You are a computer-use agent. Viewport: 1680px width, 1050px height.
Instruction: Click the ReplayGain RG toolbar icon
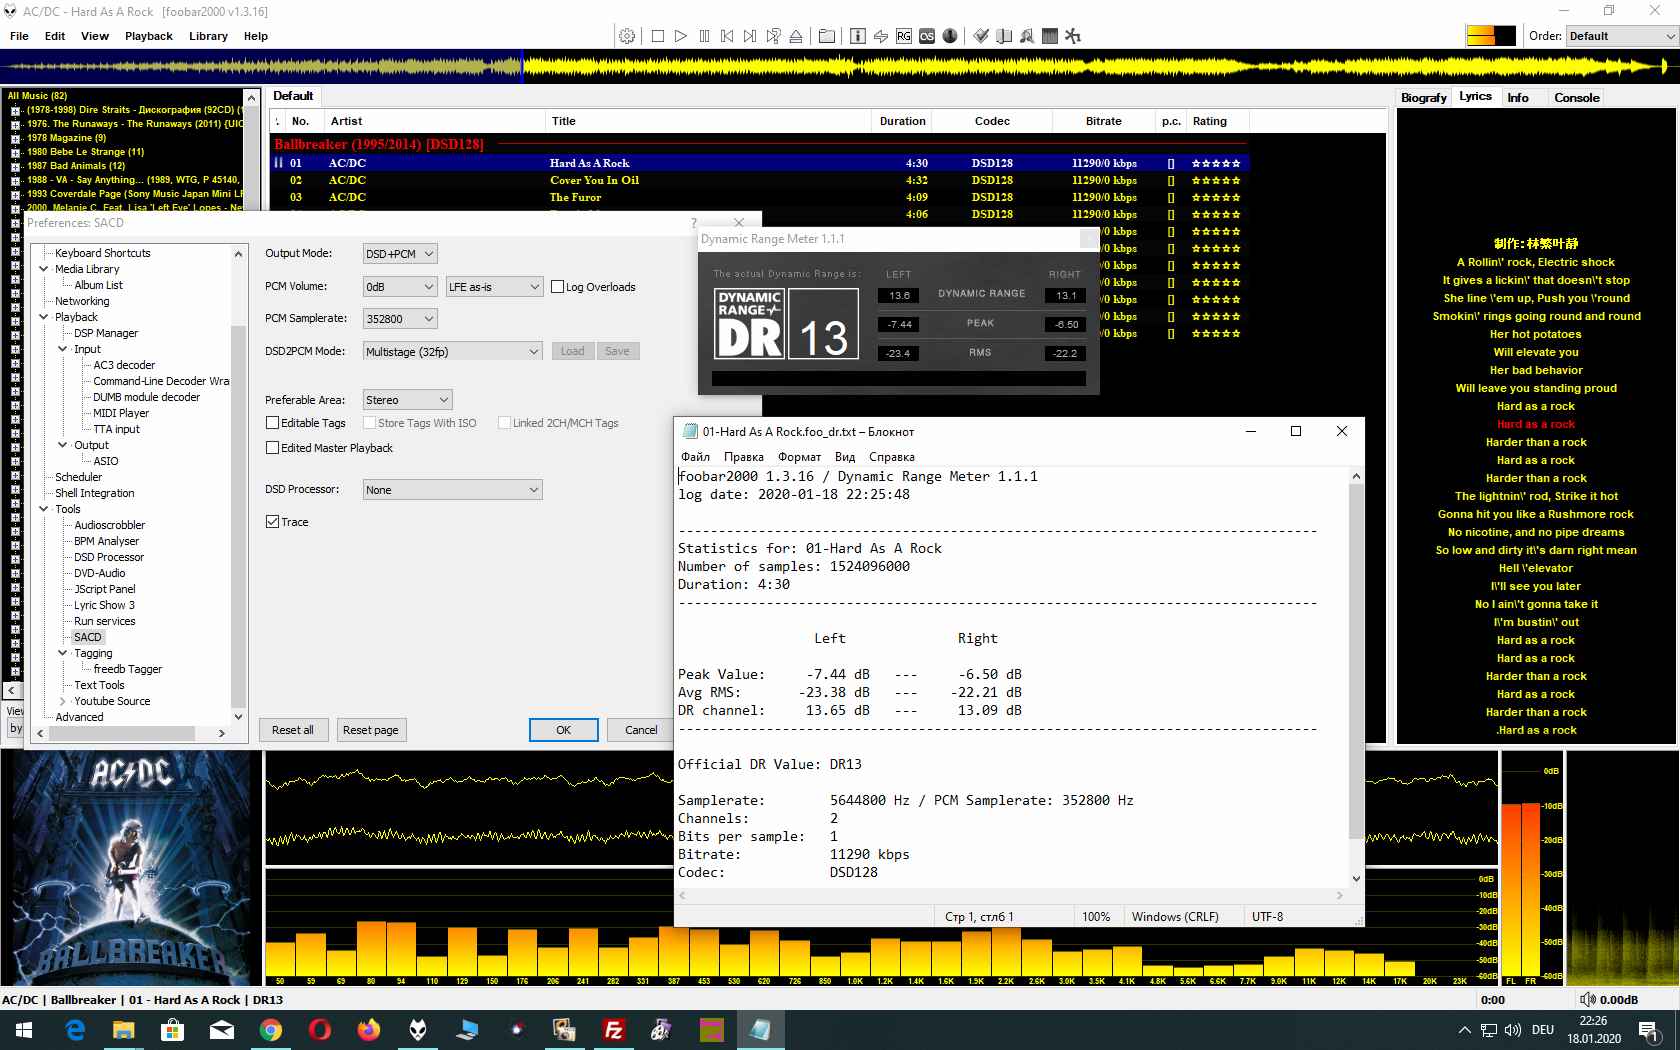904,36
